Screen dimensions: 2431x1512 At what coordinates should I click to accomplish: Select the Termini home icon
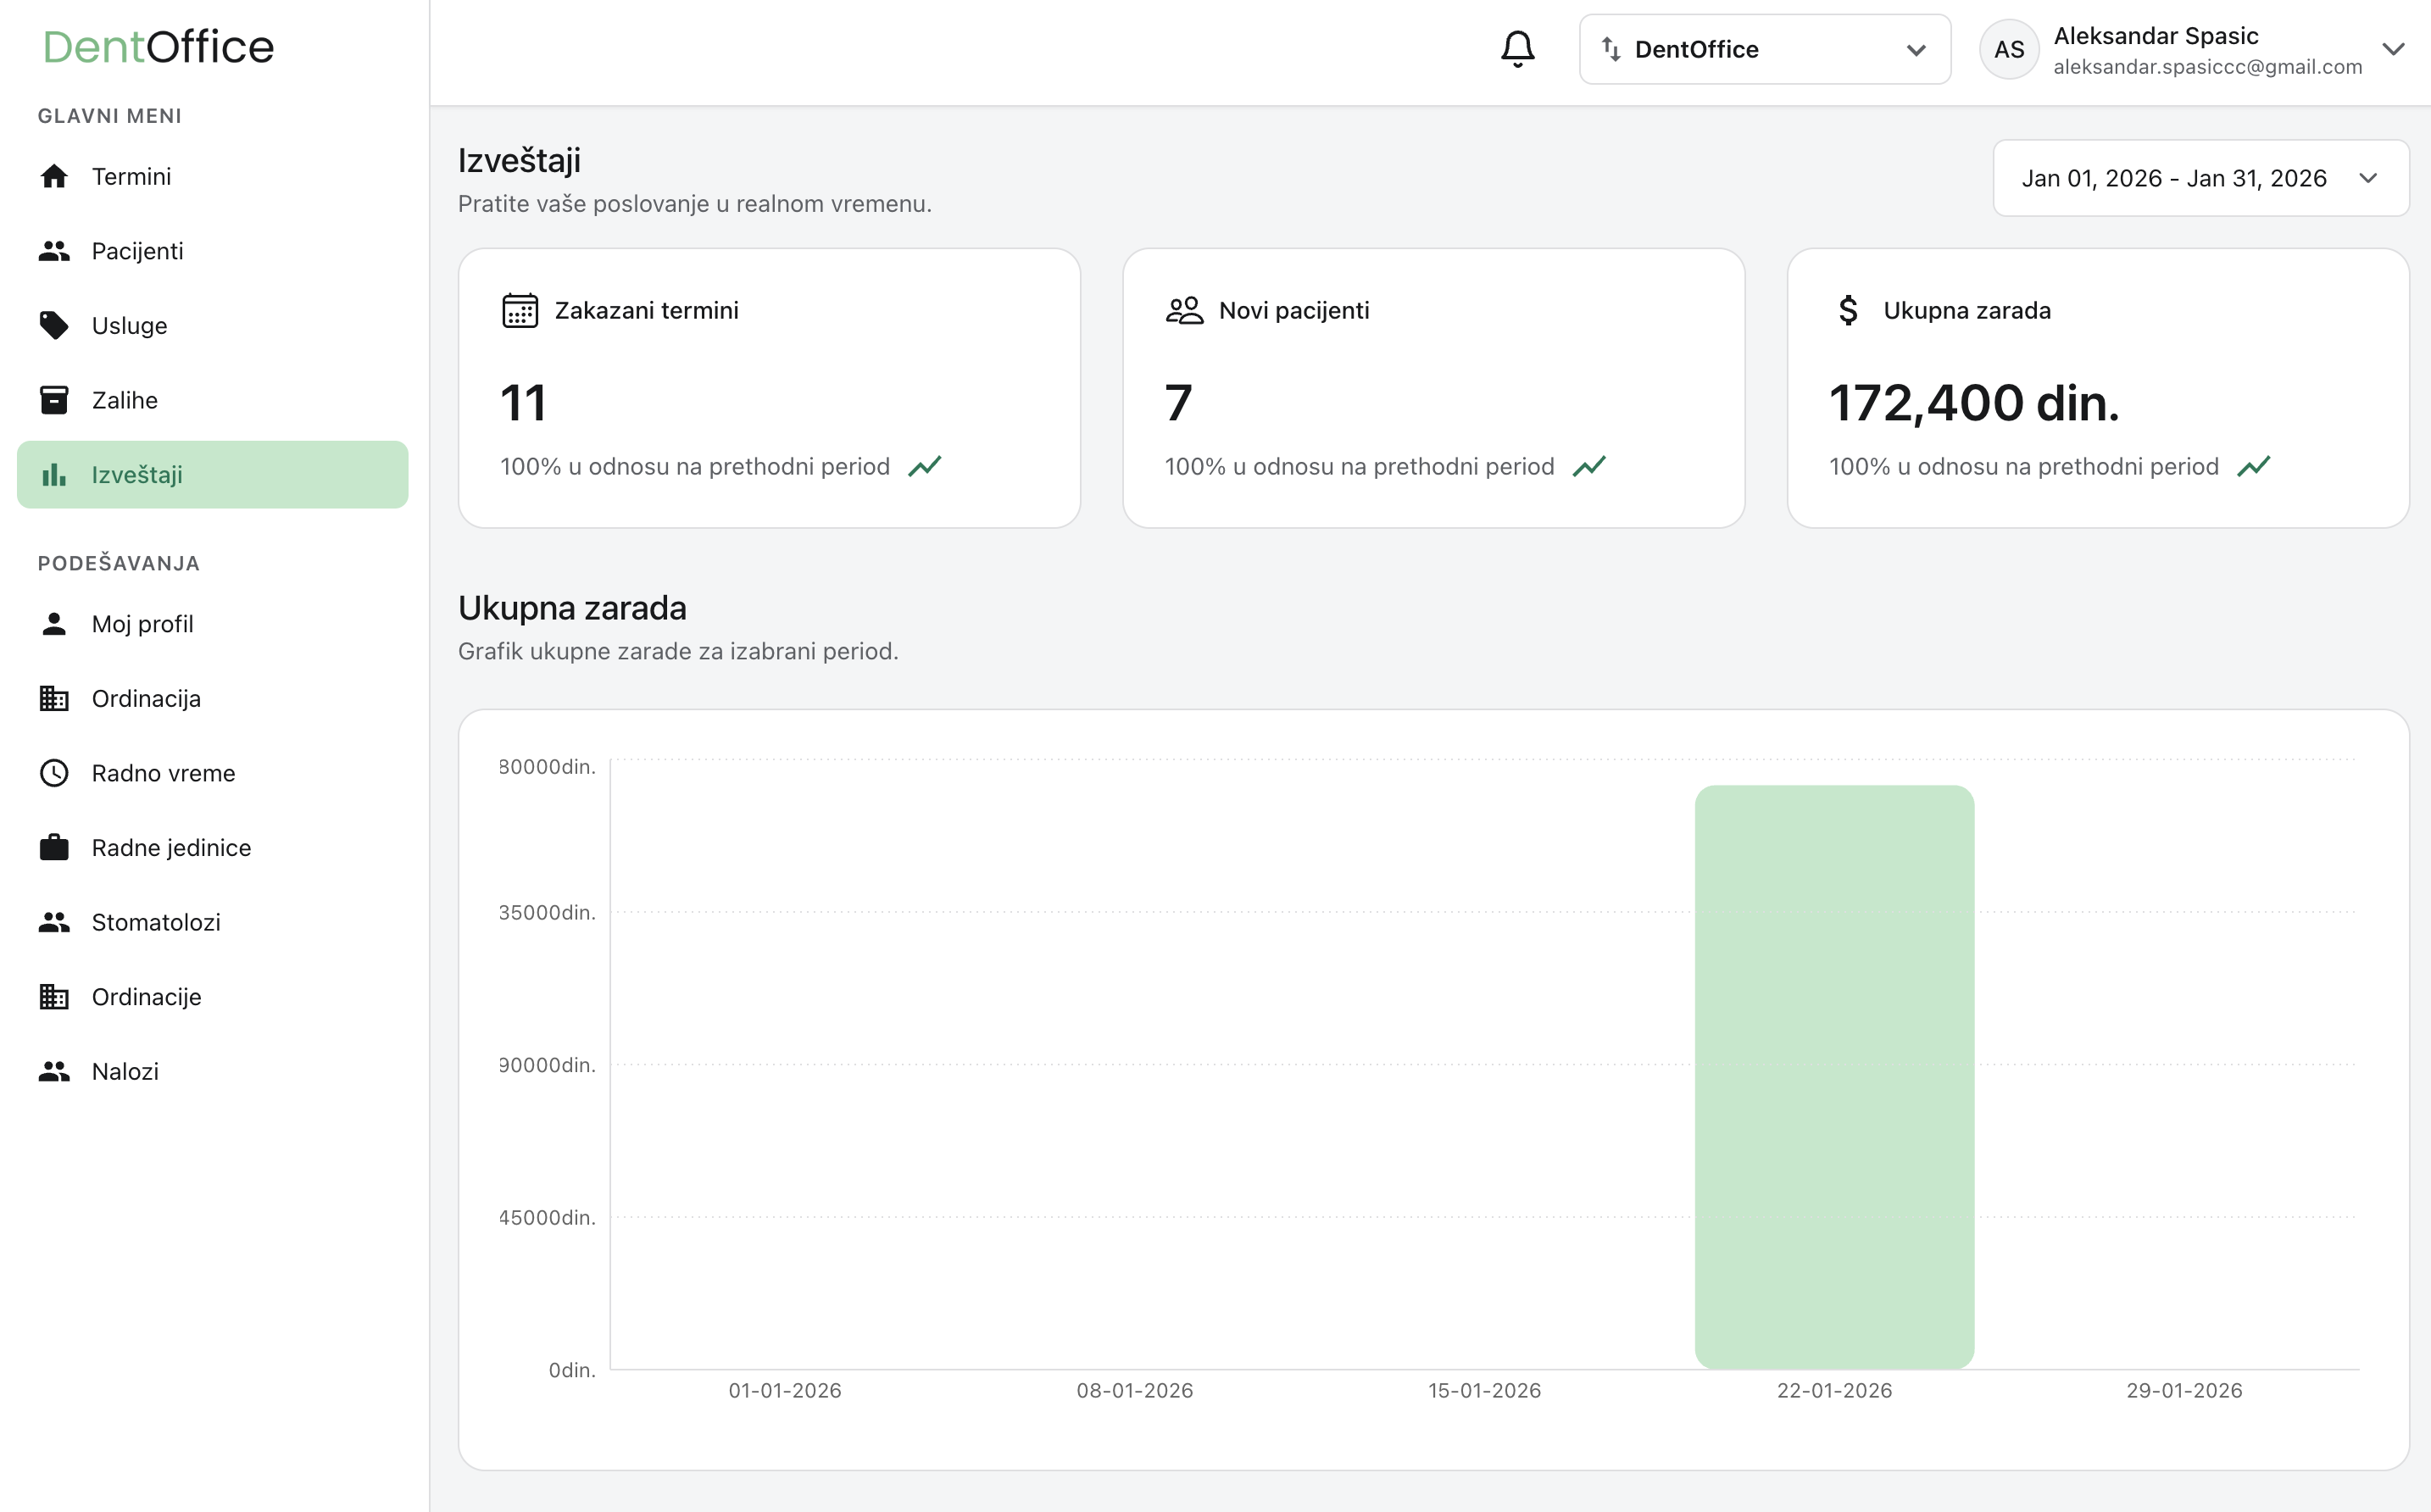[53, 176]
